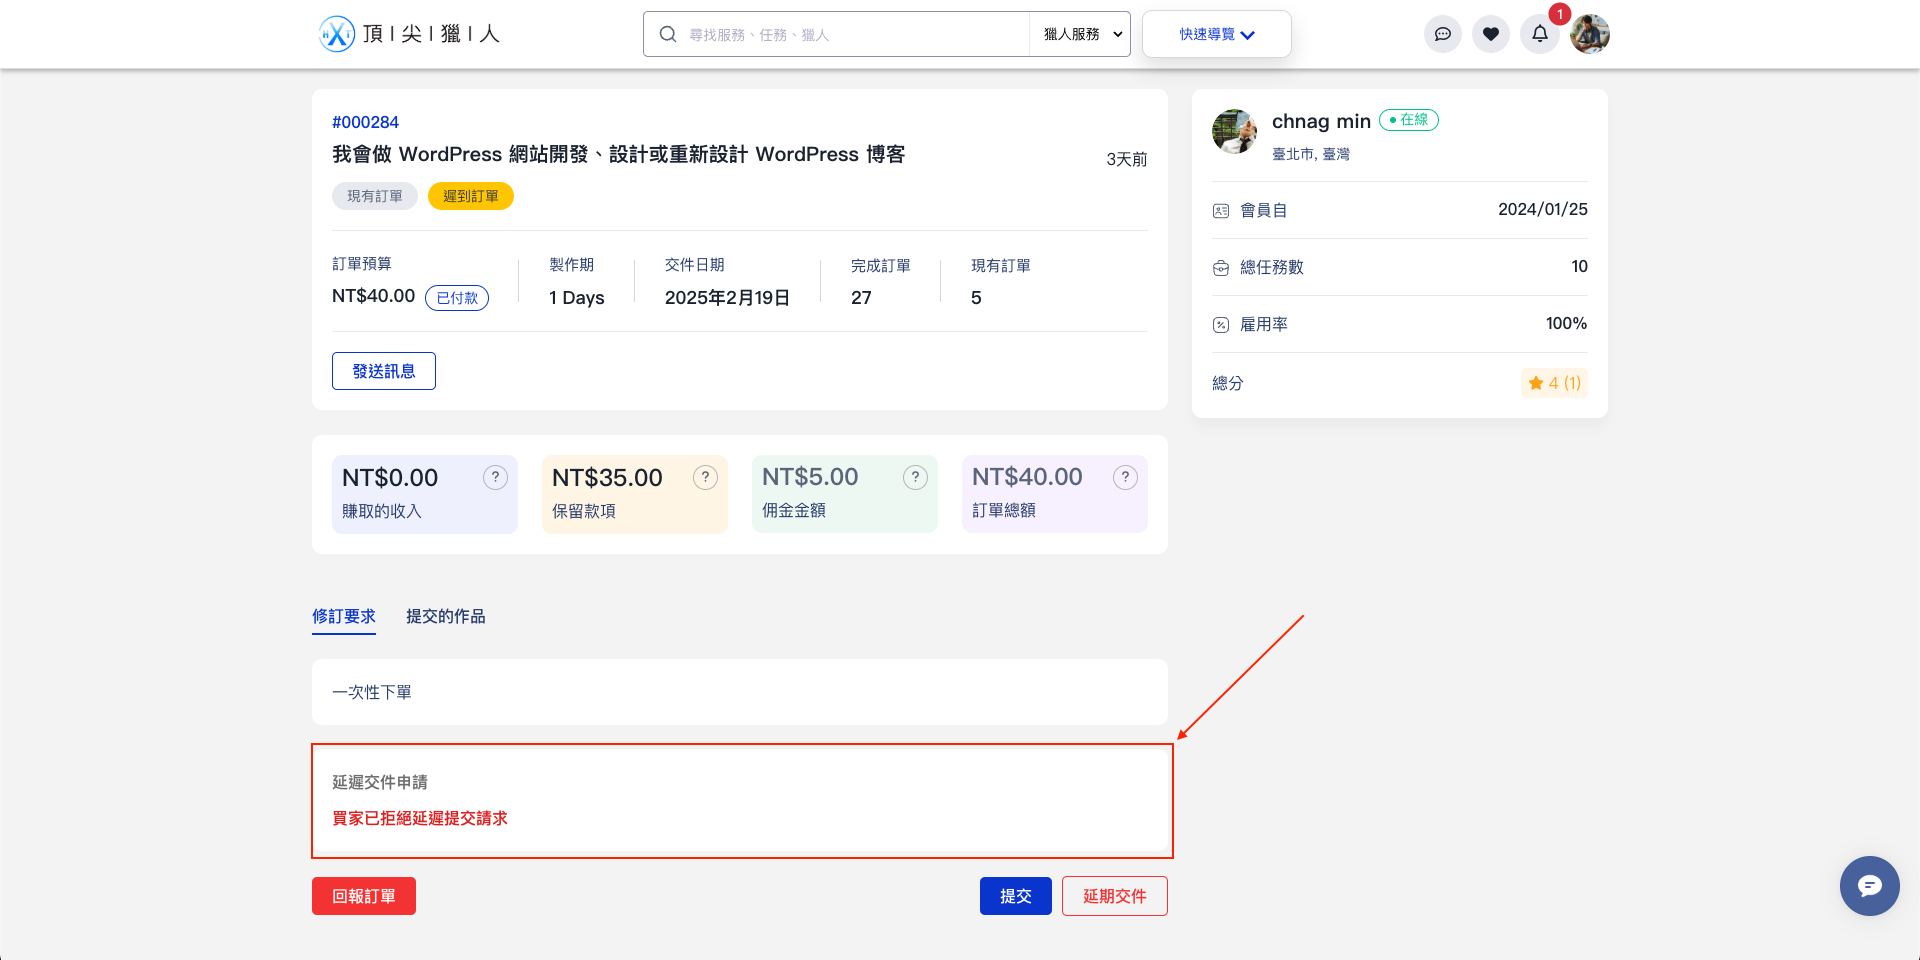This screenshot has height=960, width=1920.
Task: Open the messages chat bubble icon in header
Action: [1442, 34]
